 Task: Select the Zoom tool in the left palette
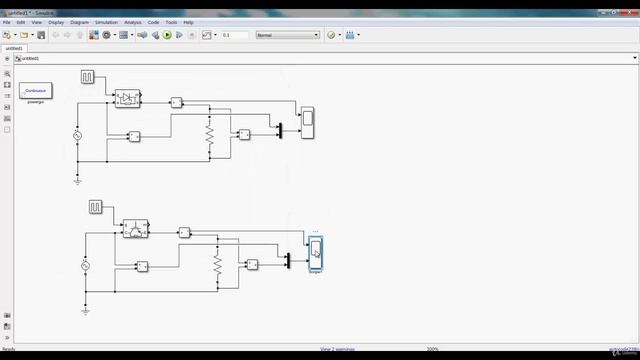[x=7, y=74]
